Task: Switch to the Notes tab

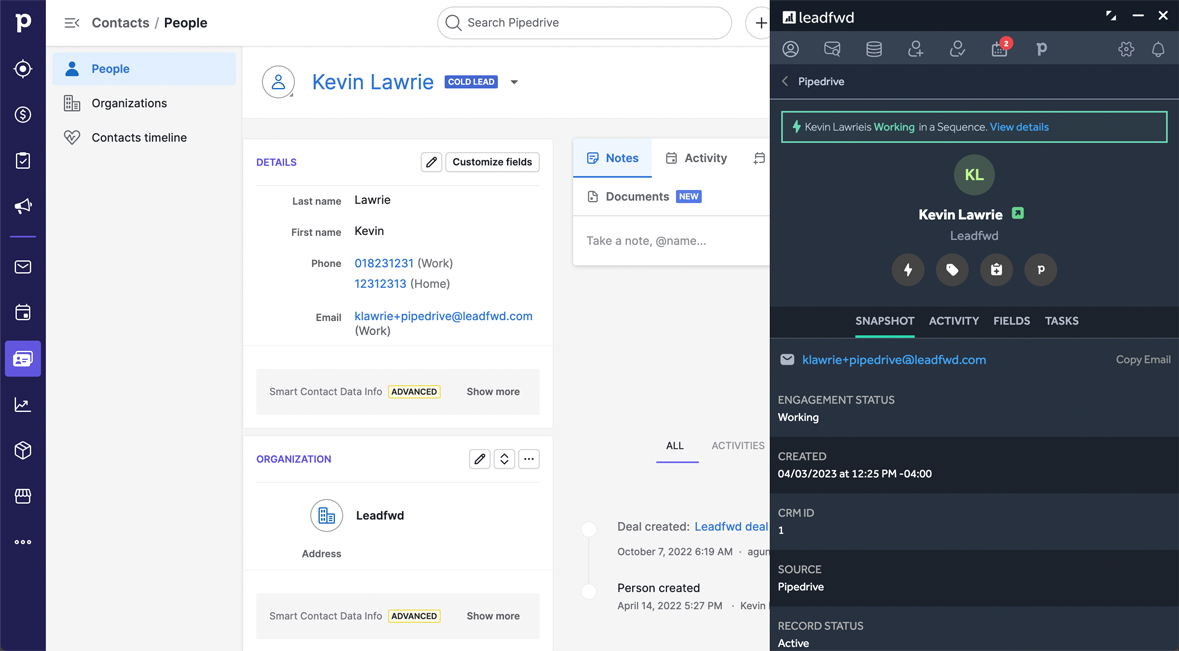Action: pyautogui.click(x=612, y=158)
